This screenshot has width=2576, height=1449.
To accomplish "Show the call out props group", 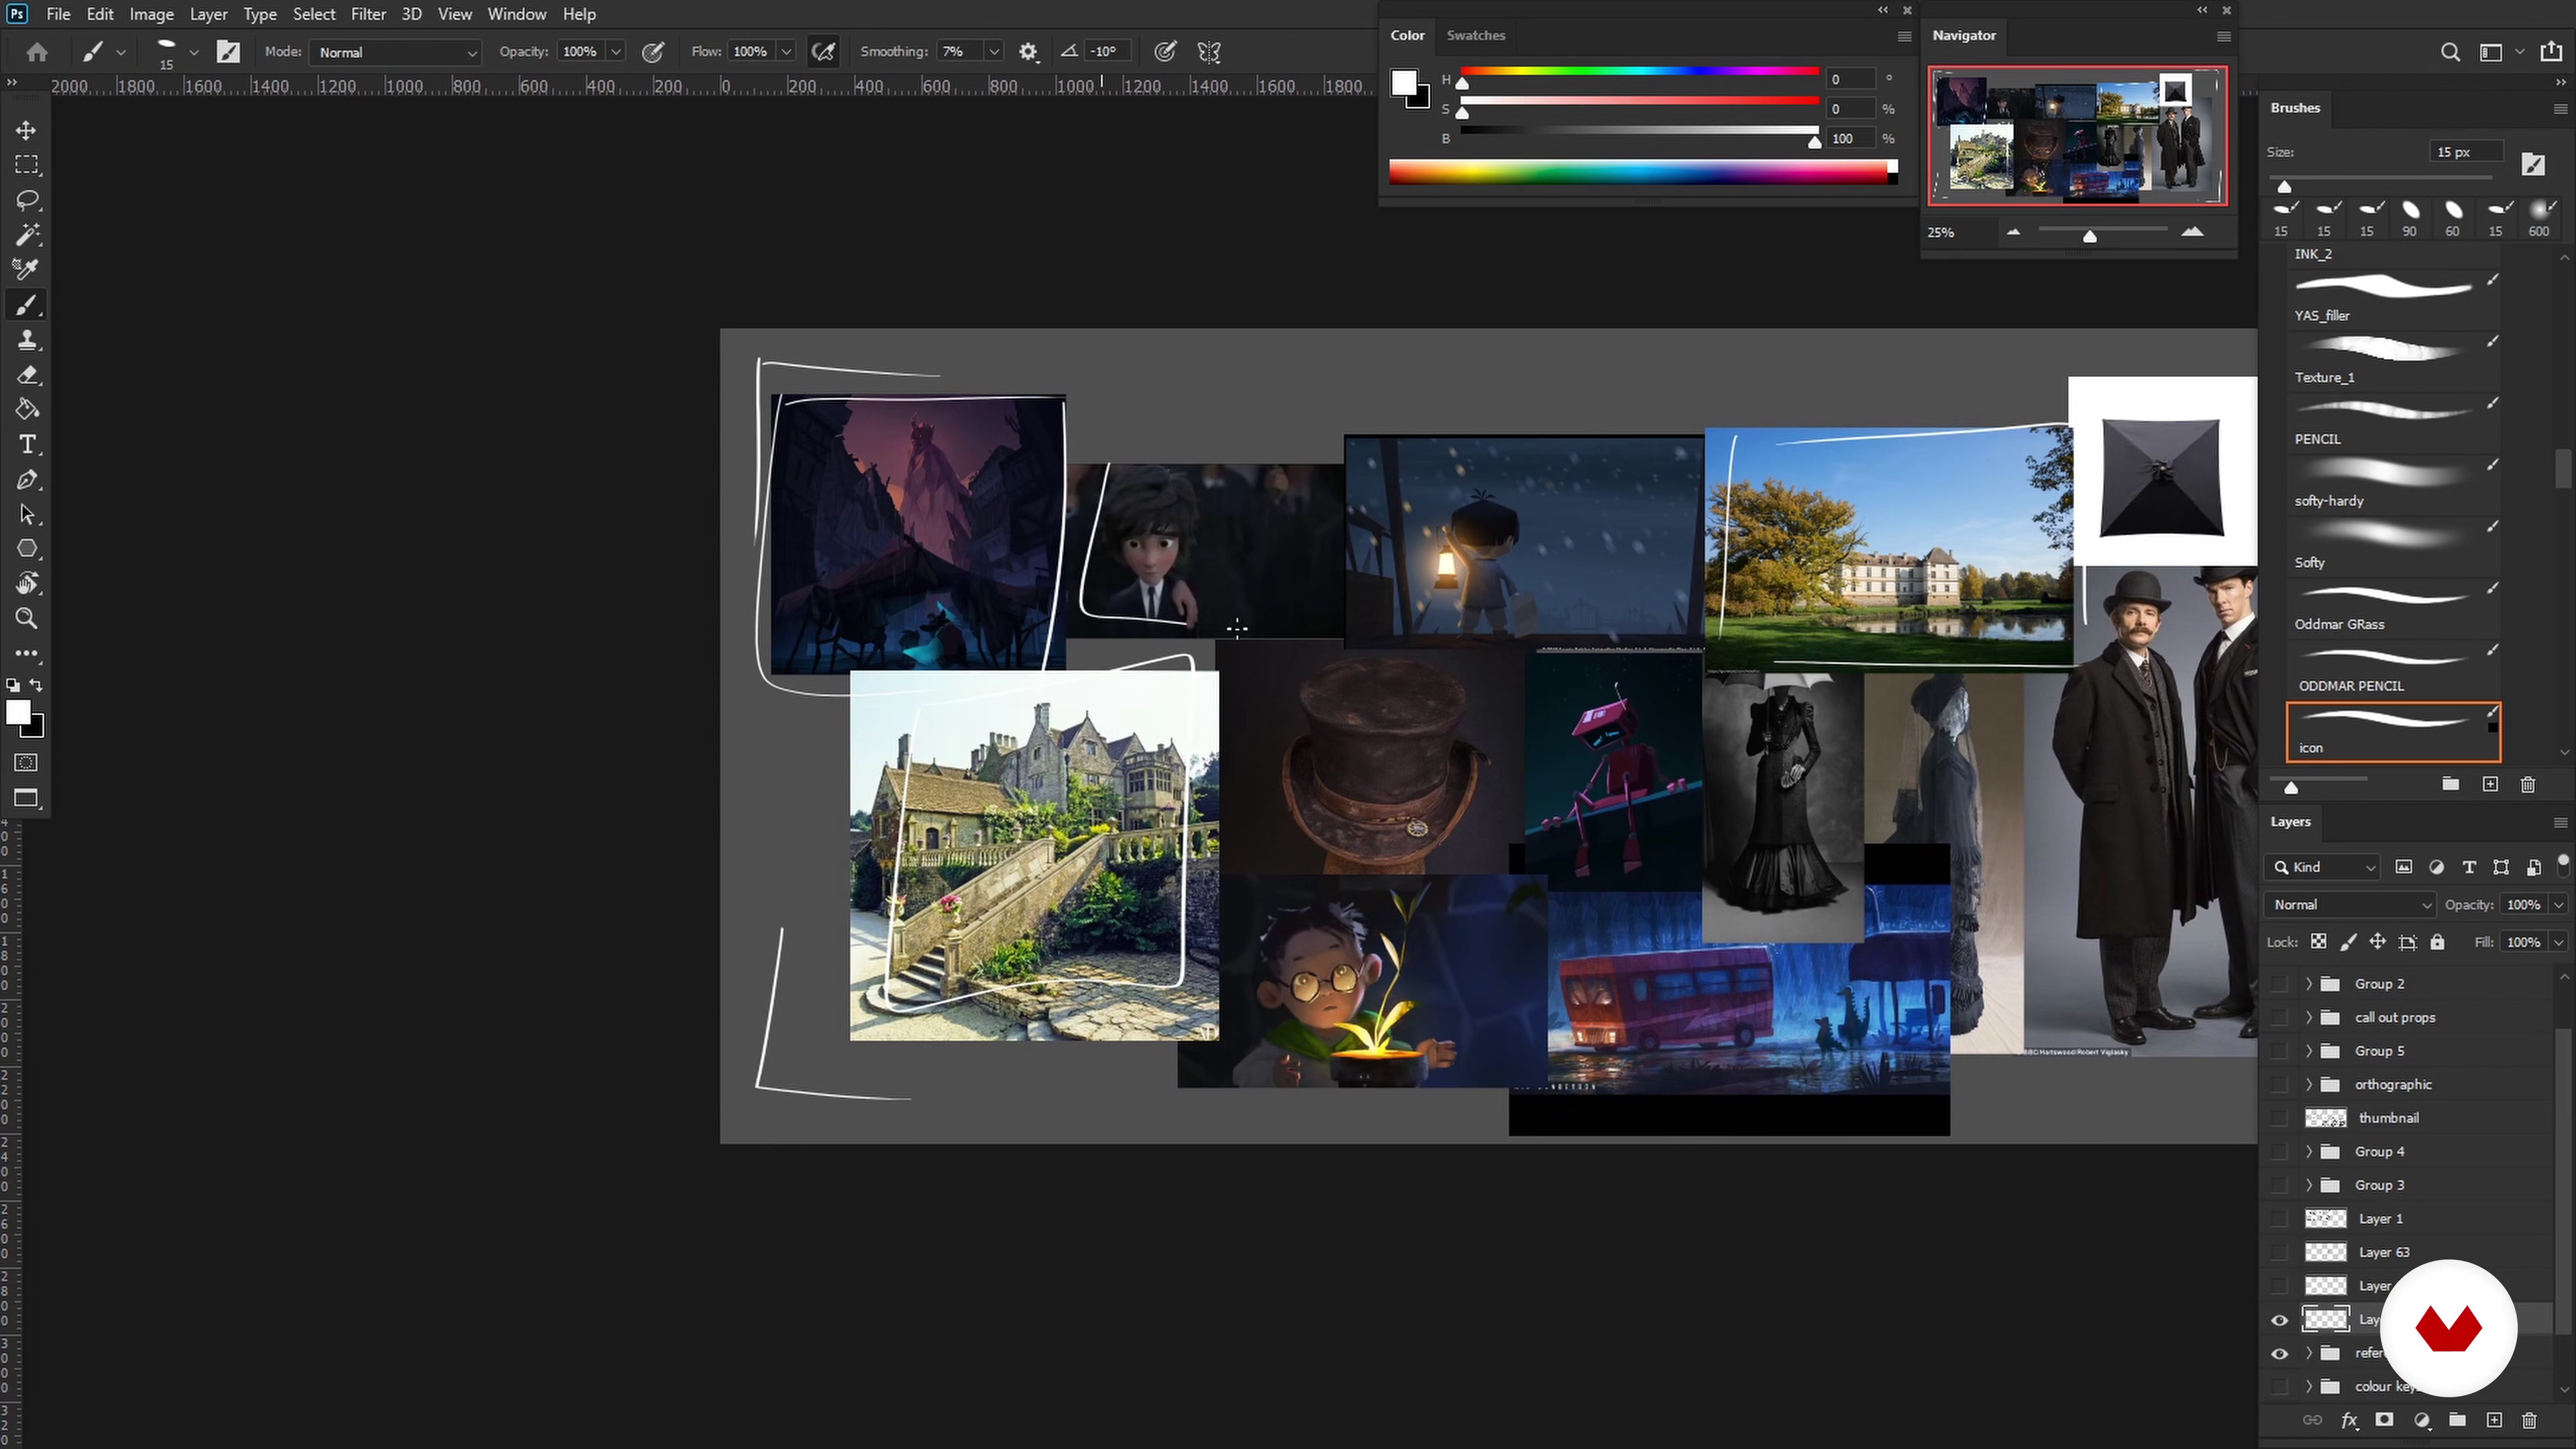I will 2279,1018.
